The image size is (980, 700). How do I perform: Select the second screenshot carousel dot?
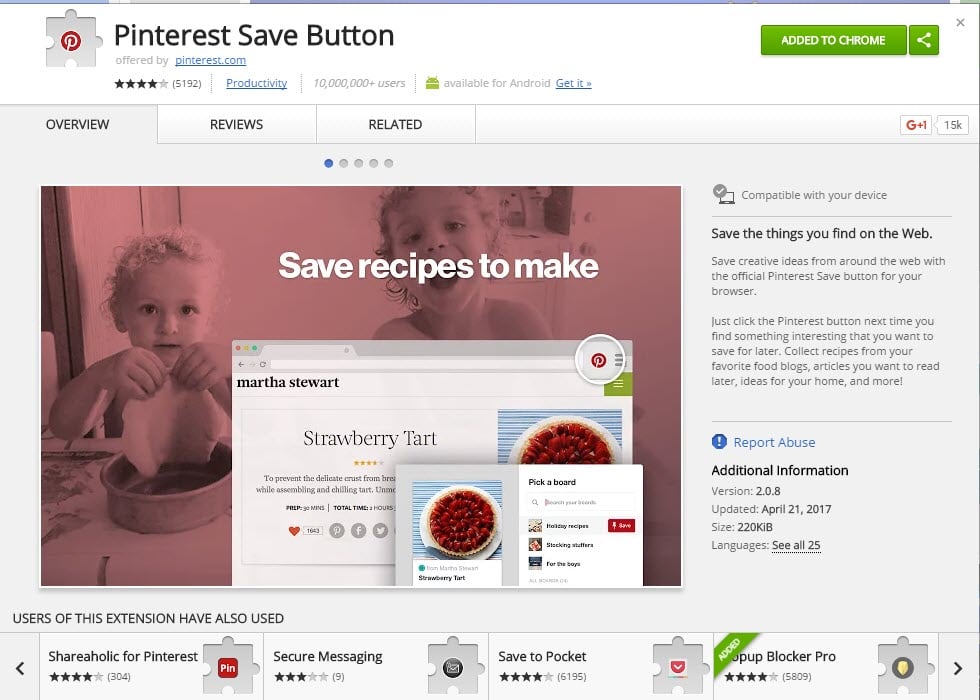[344, 163]
